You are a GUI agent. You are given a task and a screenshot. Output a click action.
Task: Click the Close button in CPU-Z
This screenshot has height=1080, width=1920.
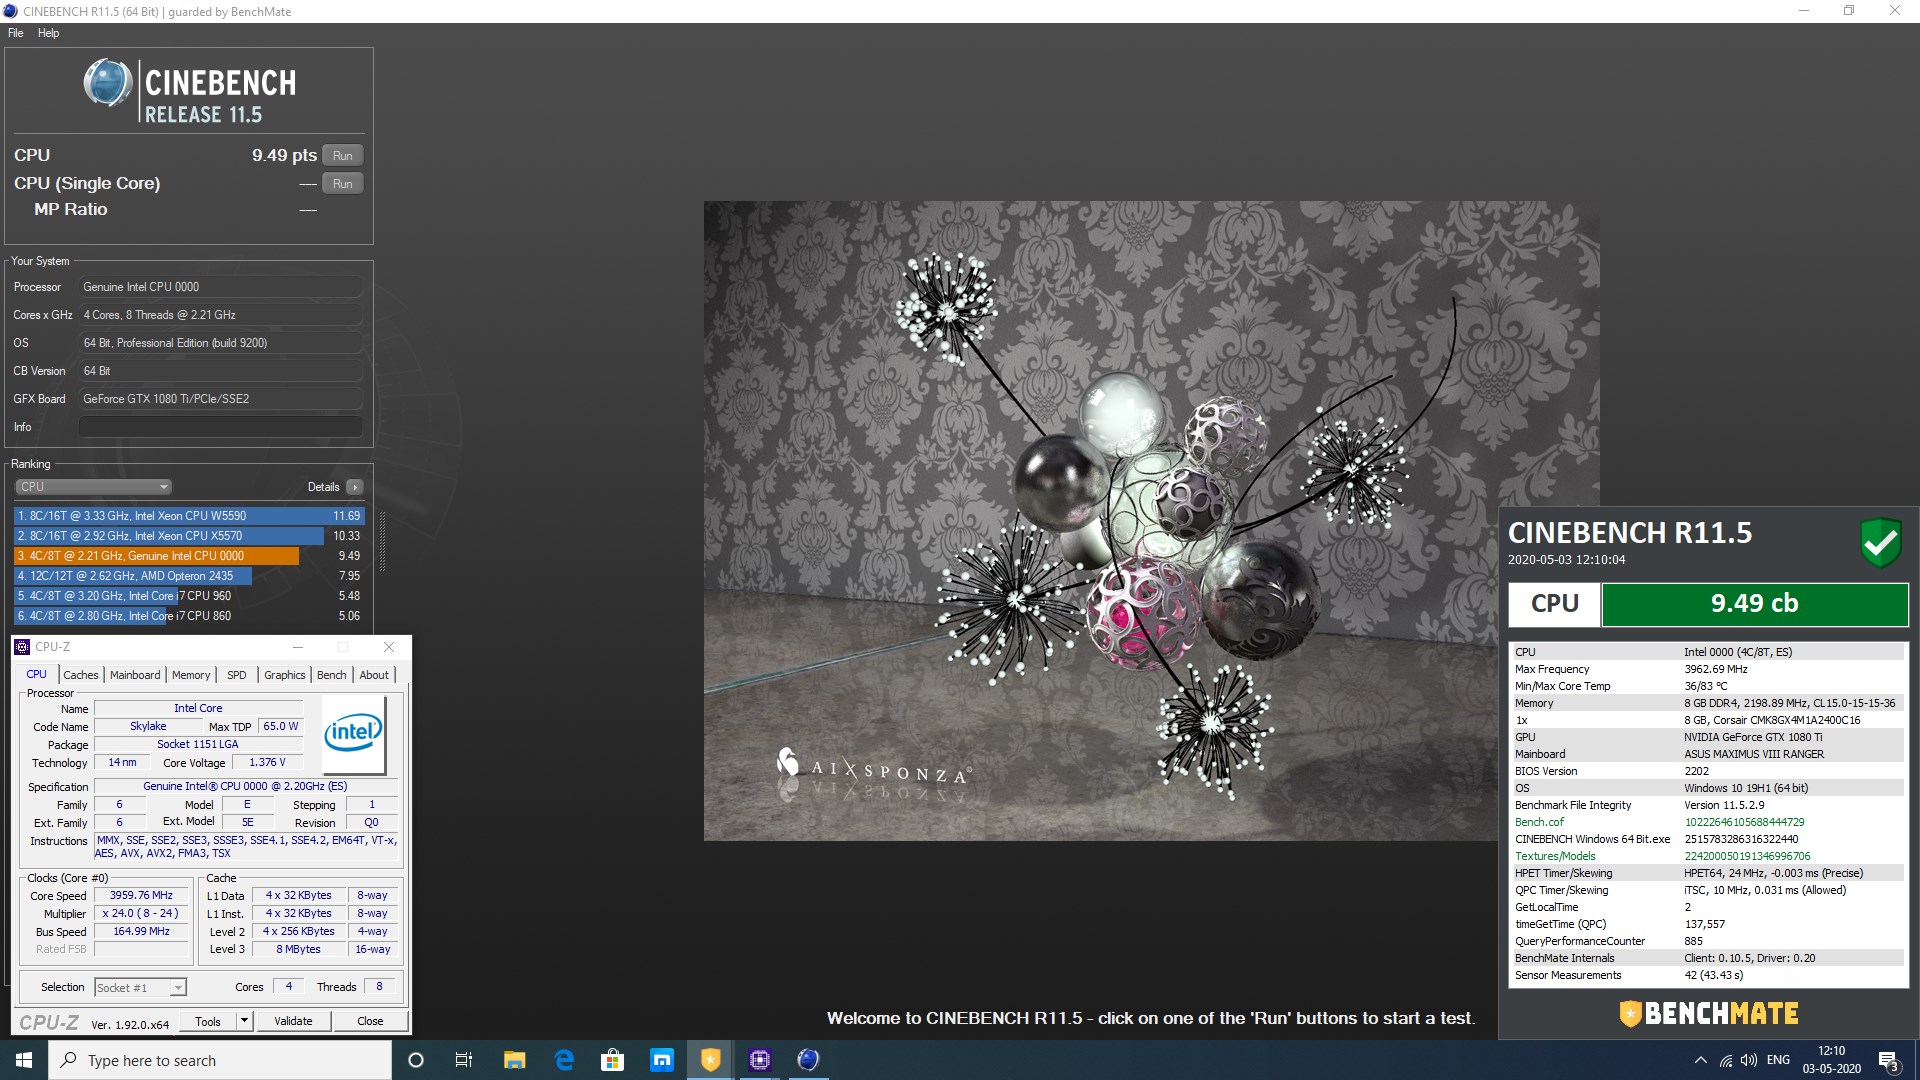click(x=370, y=1021)
